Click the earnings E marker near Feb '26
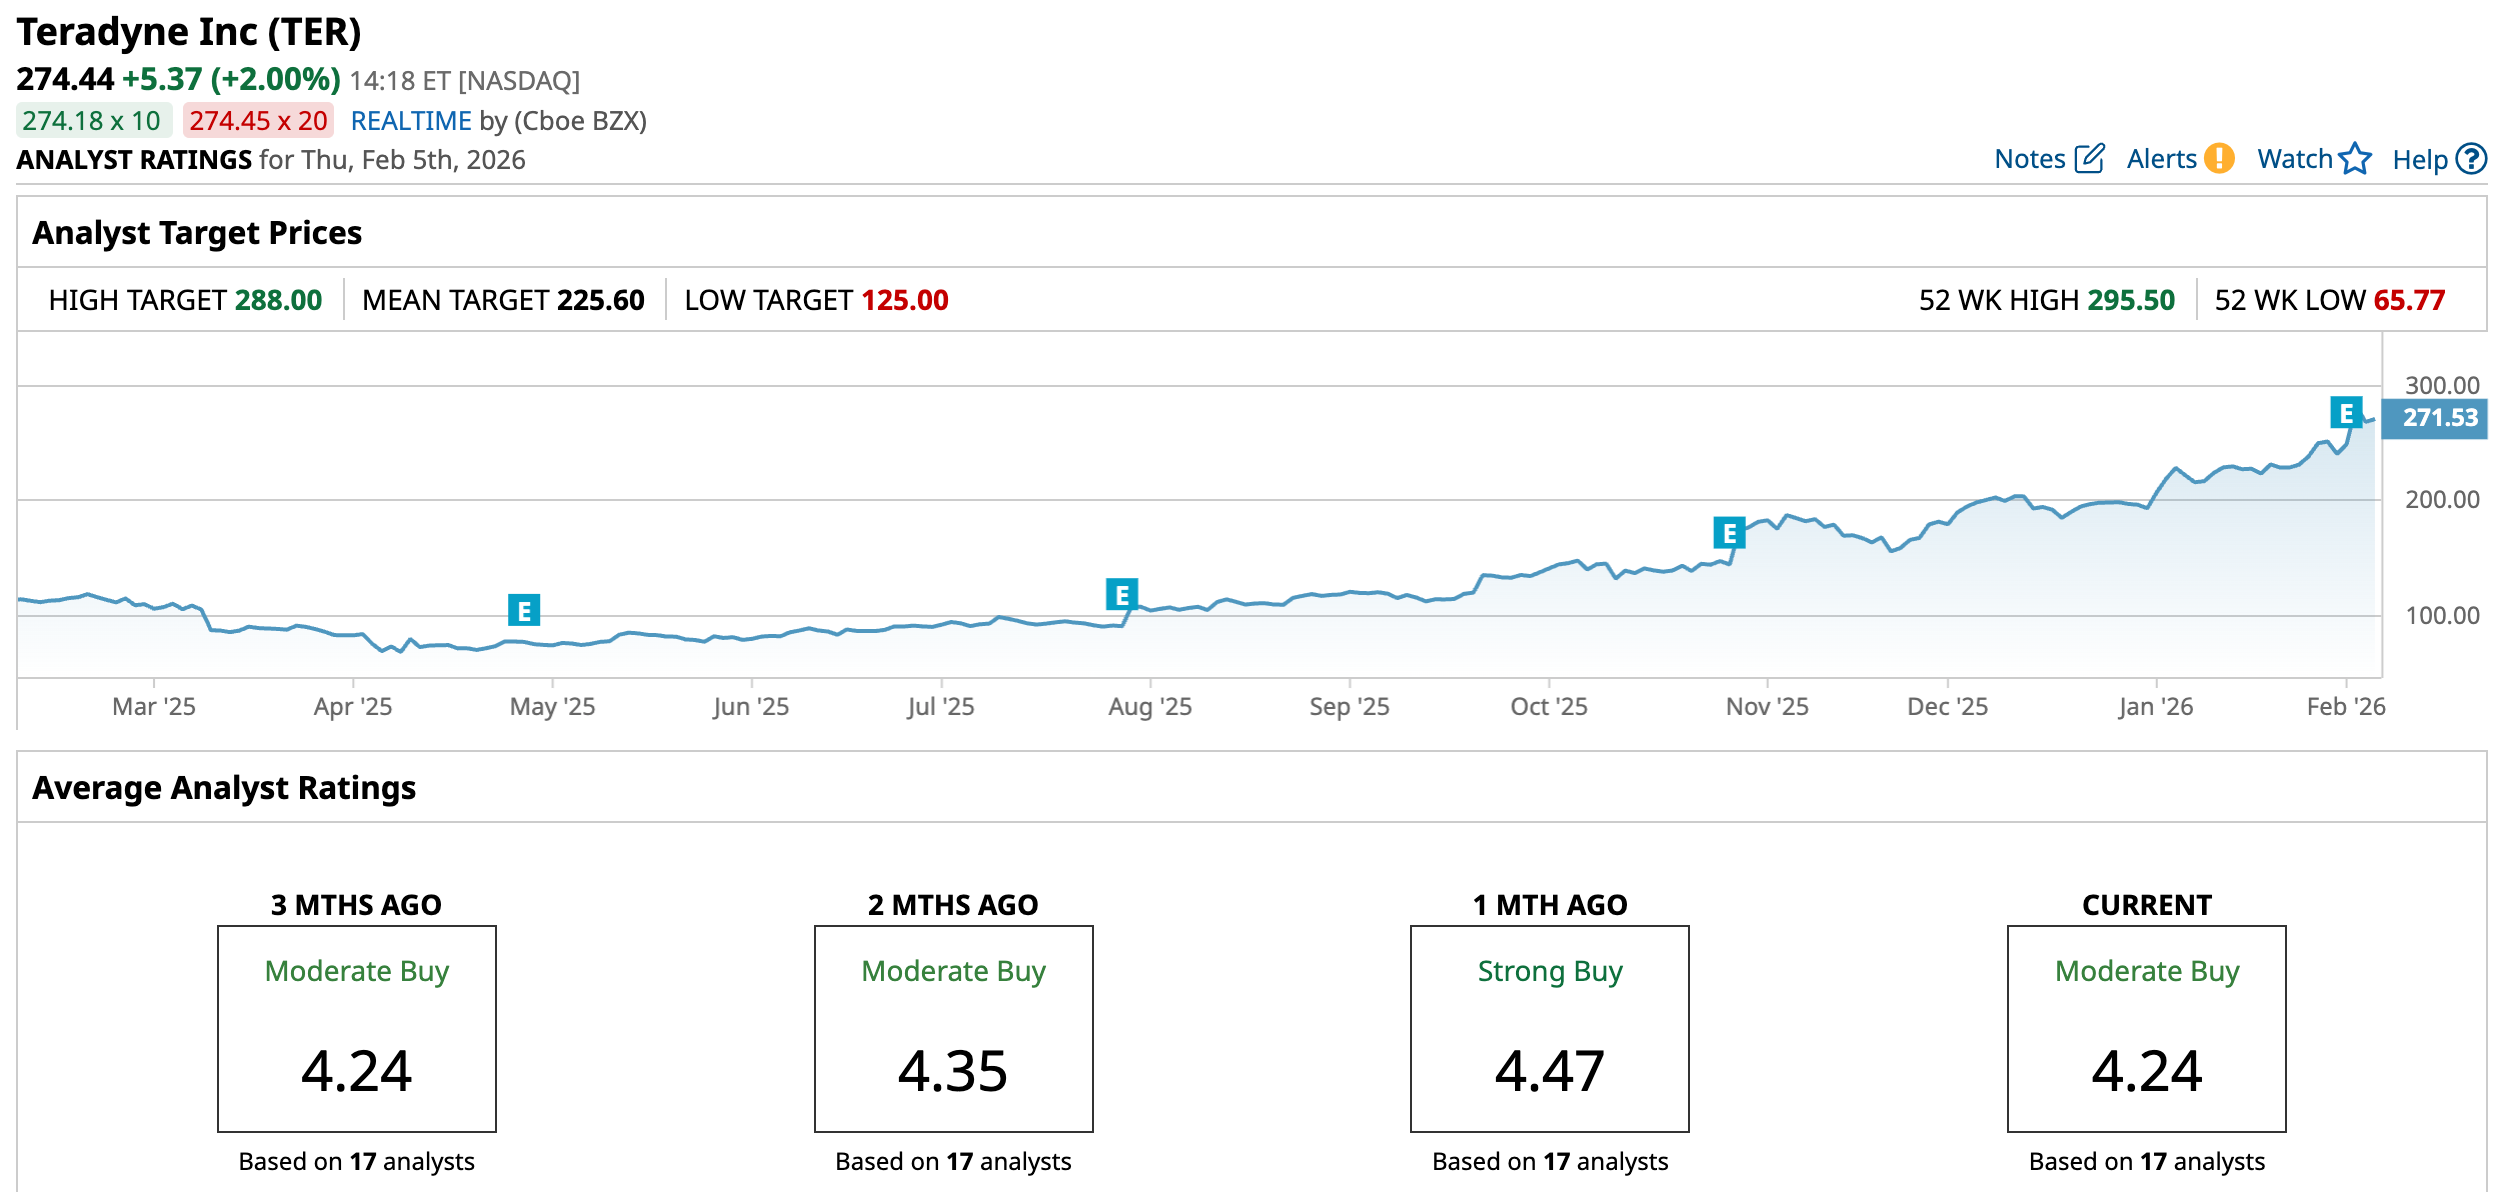The height and width of the screenshot is (1192, 2500). 2346,413
